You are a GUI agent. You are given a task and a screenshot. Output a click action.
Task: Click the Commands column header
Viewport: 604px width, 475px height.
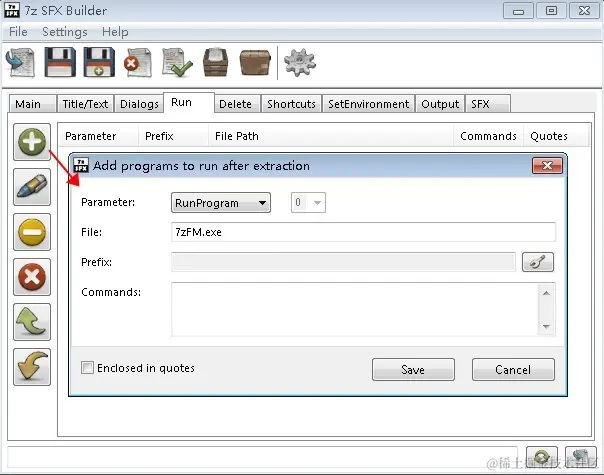tap(488, 136)
